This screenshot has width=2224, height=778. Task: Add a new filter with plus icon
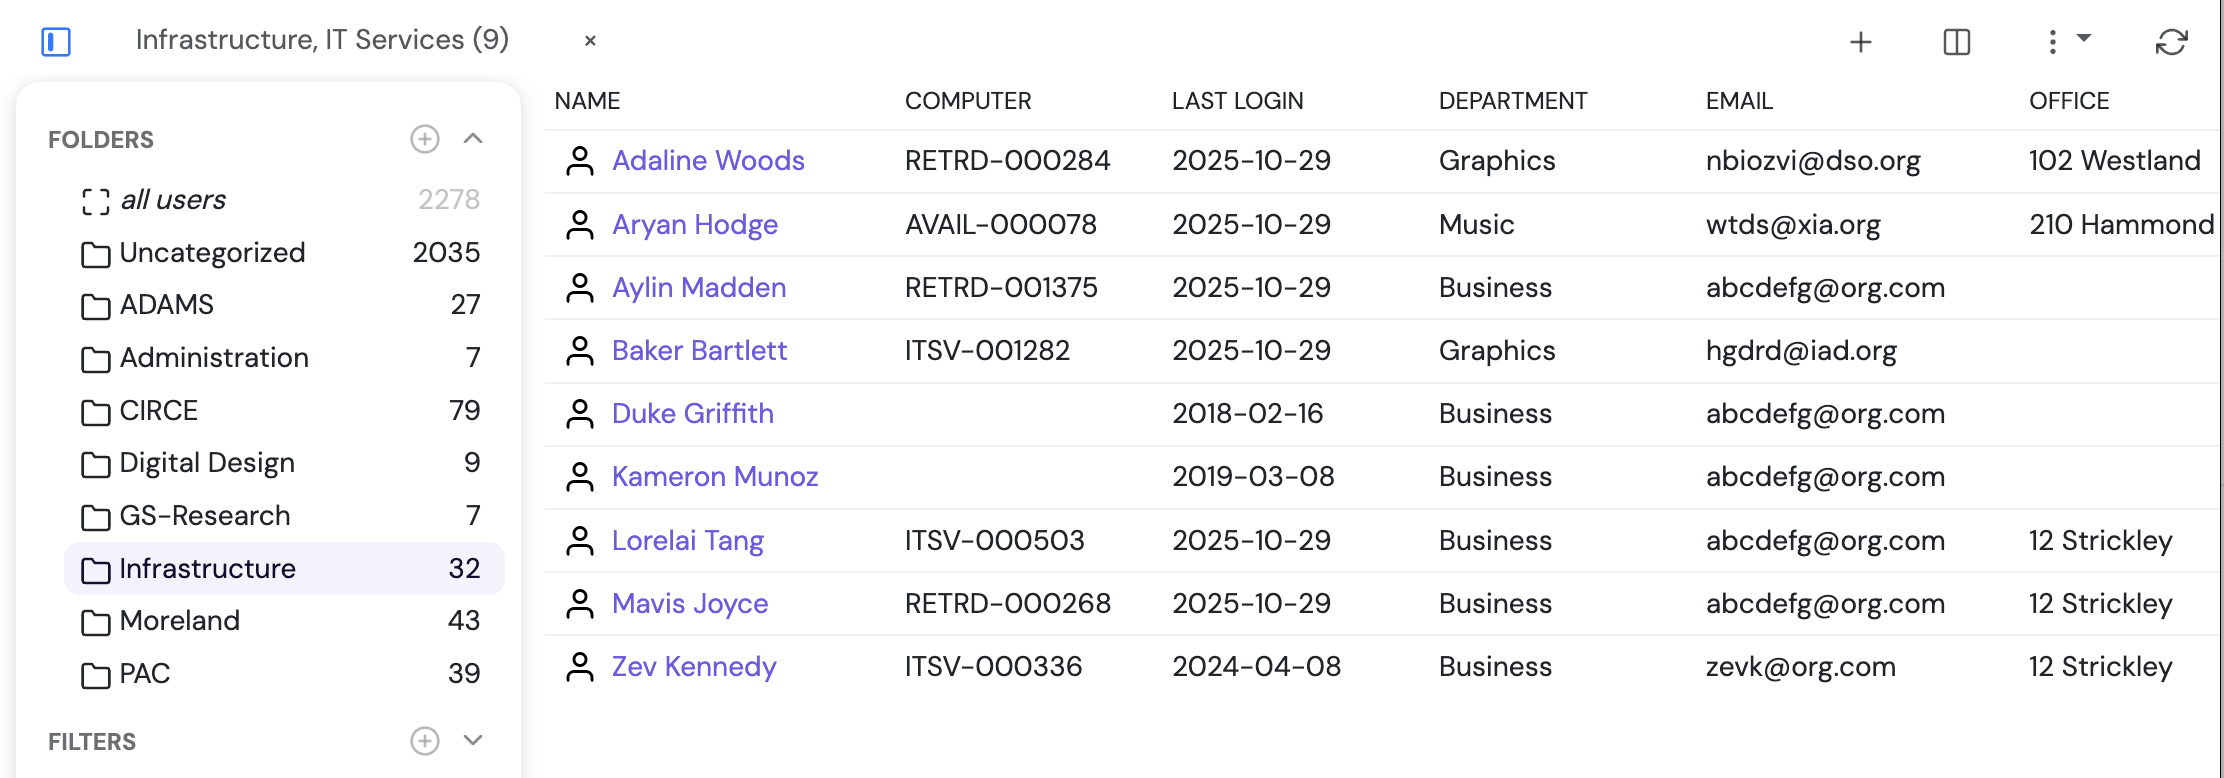425,741
